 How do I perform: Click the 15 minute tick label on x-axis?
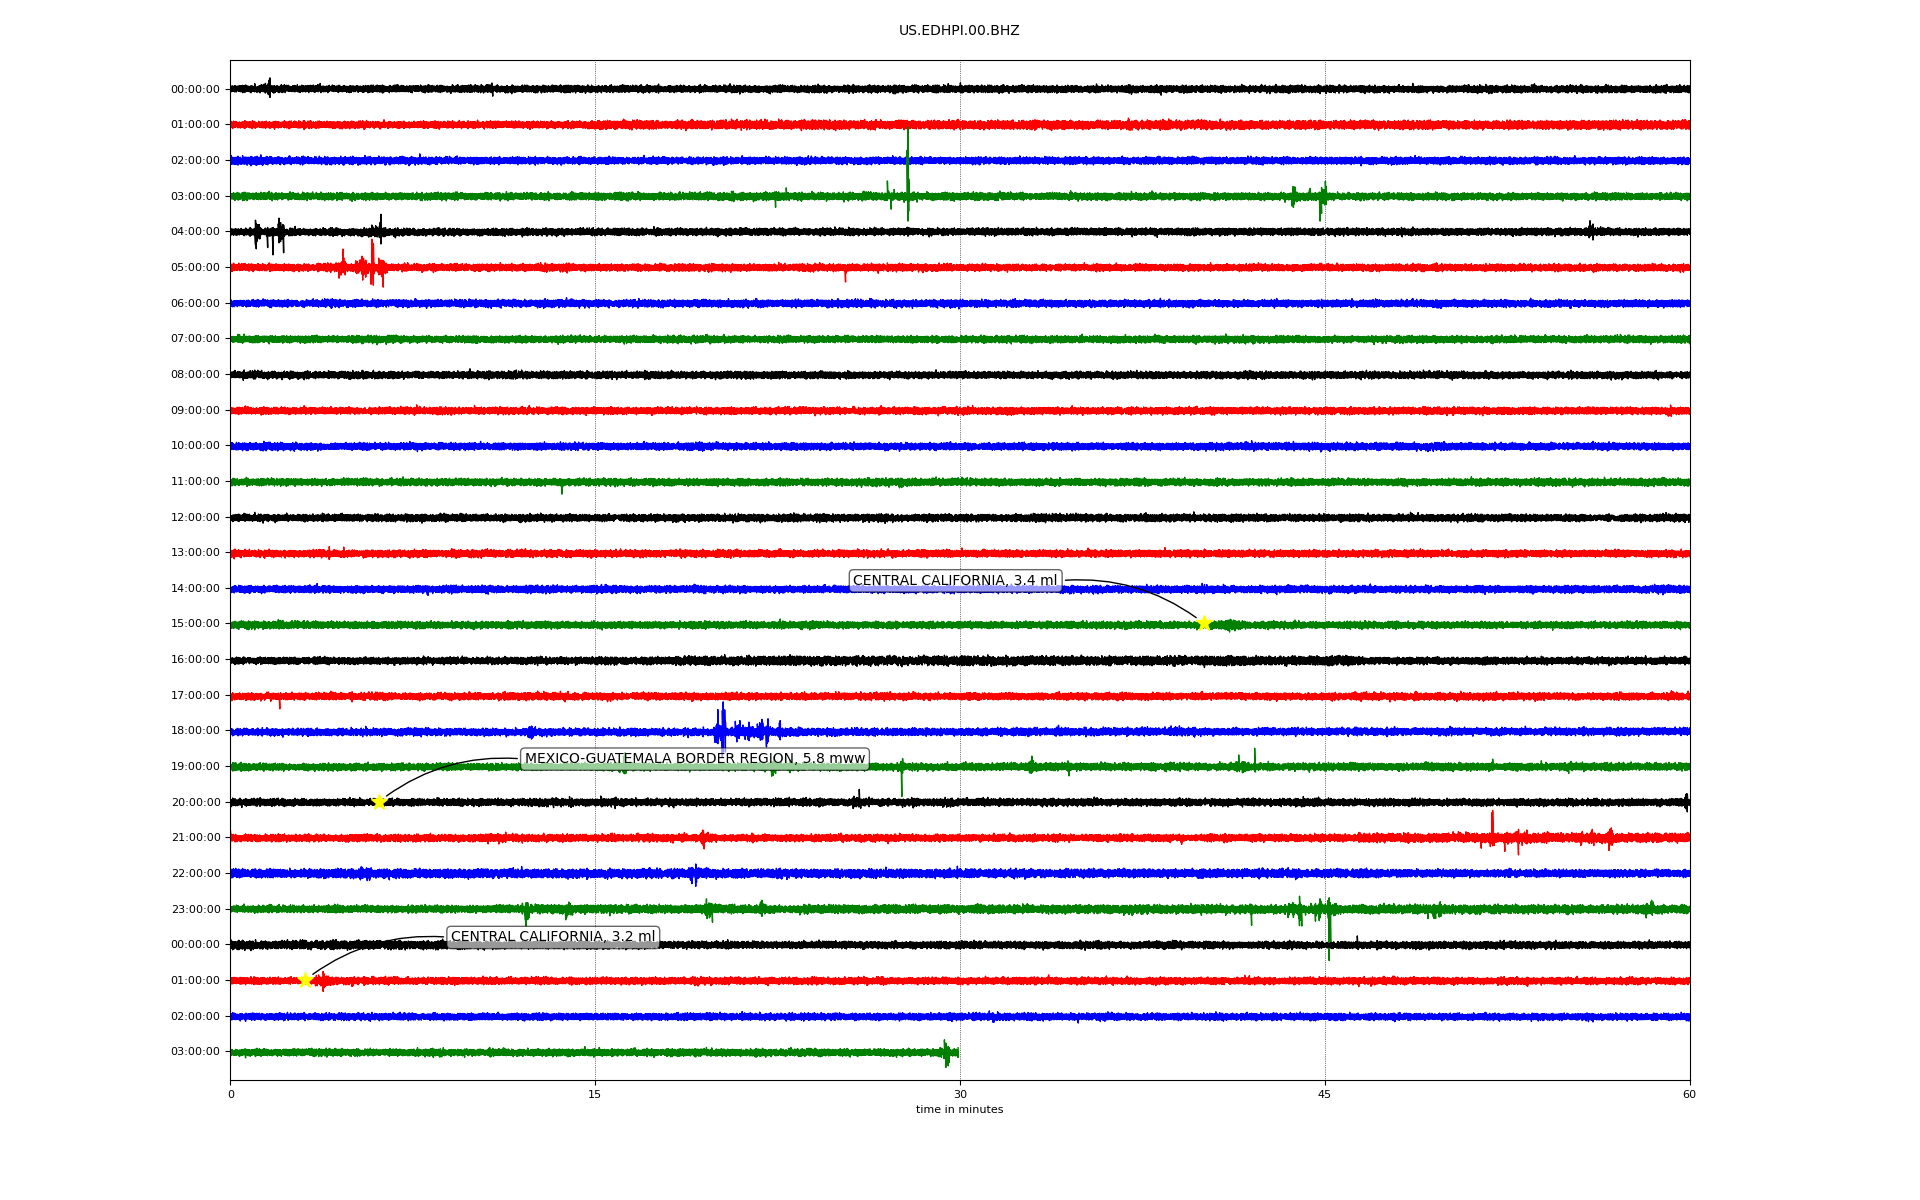click(x=595, y=1094)
